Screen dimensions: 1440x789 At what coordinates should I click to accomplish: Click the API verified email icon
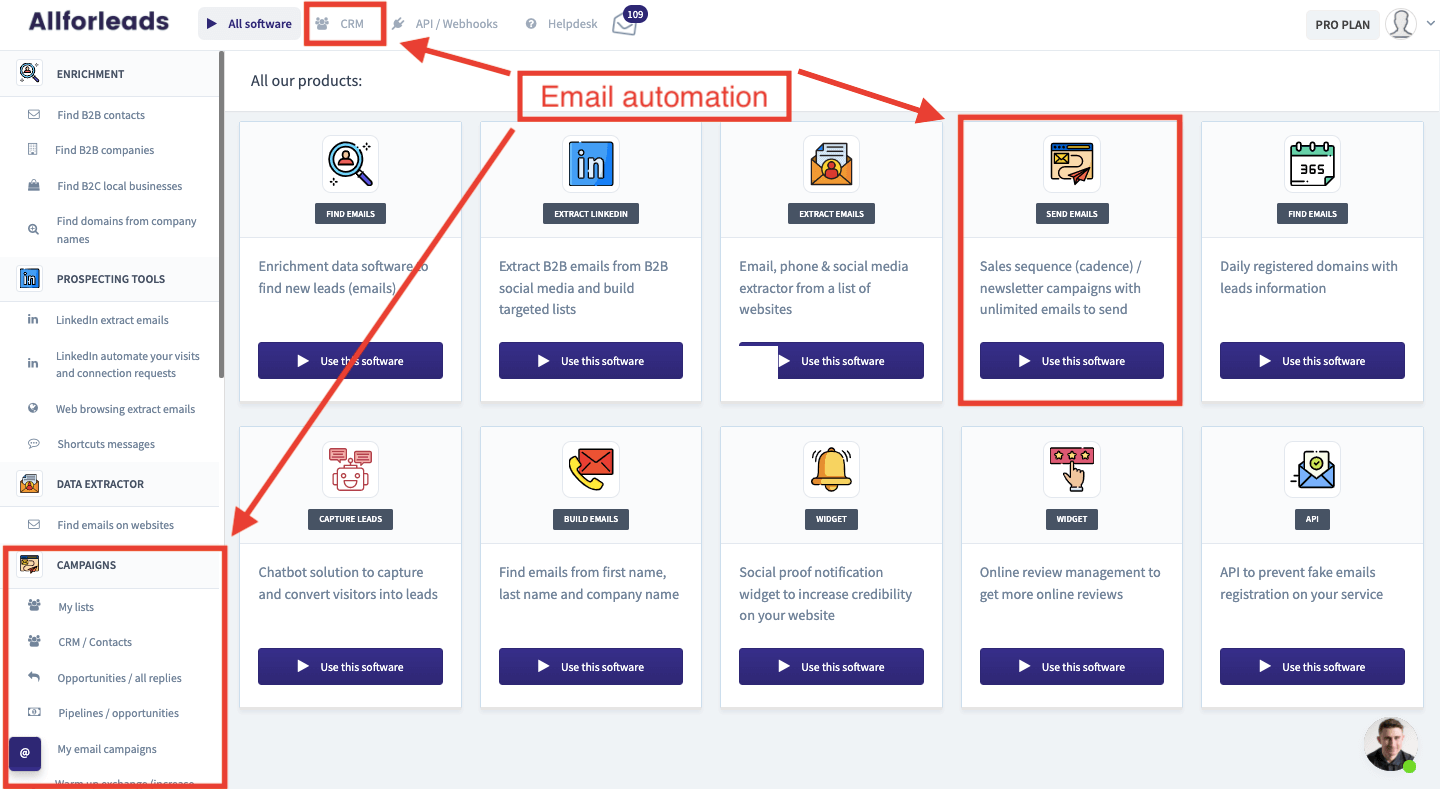[x=1312, y=469]
